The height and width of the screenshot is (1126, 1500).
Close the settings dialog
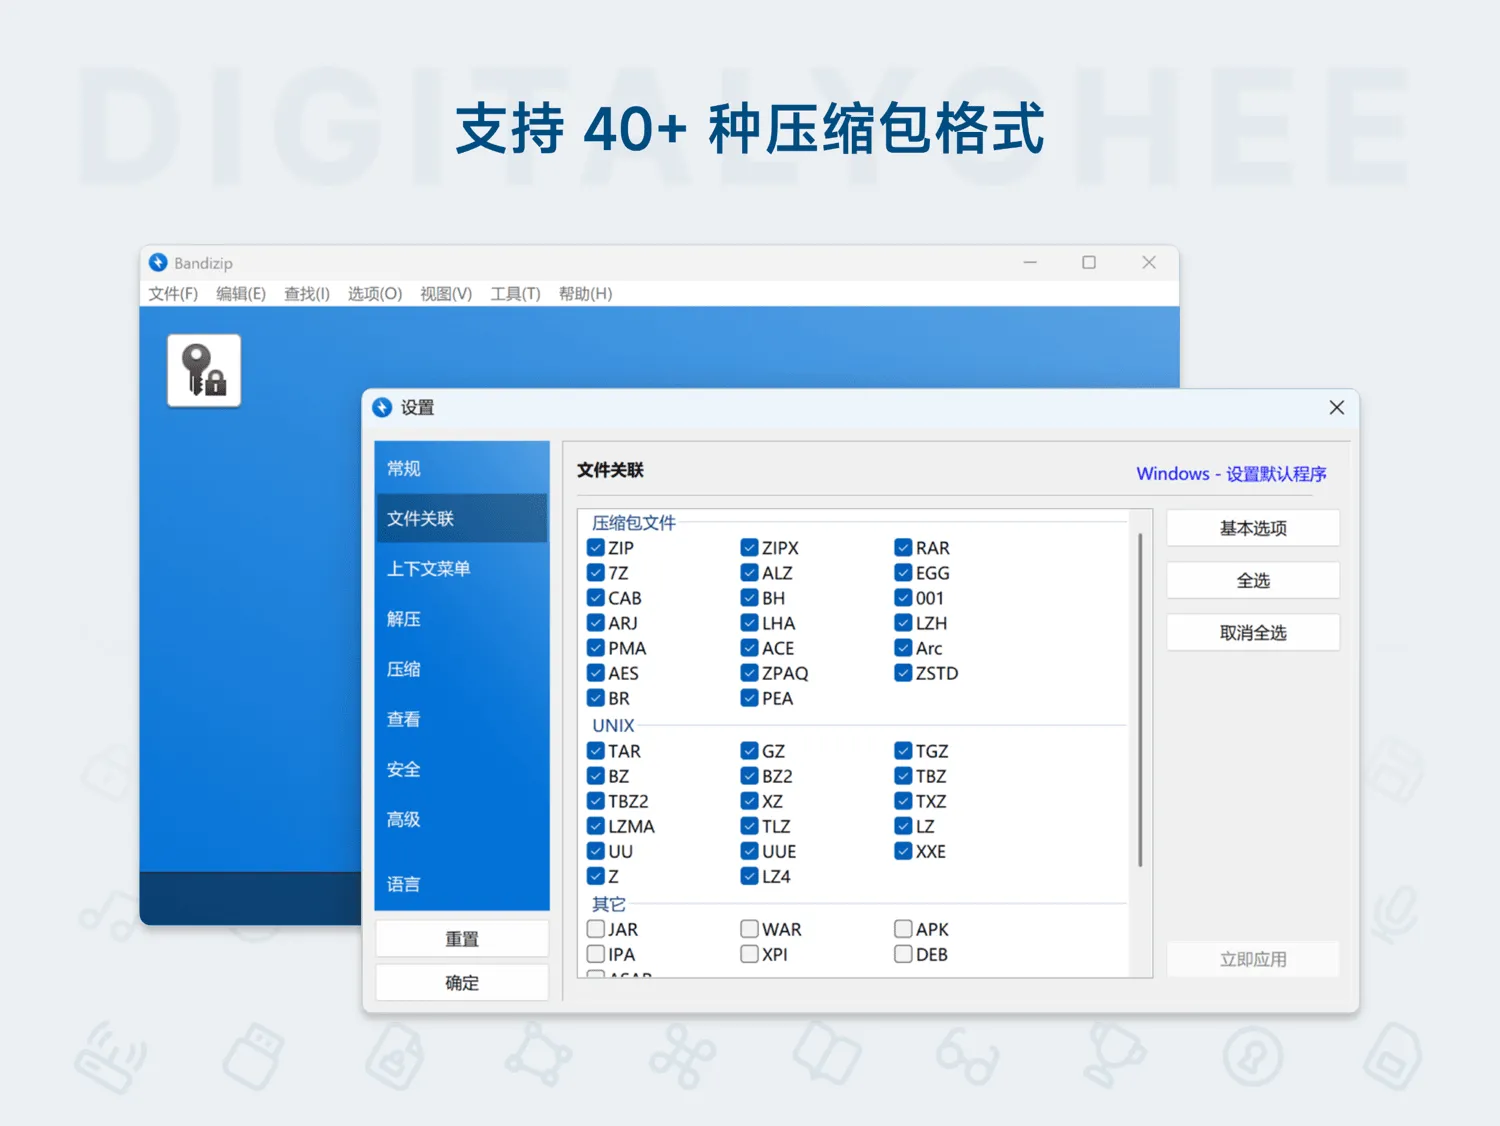[x=1336, y=408]
